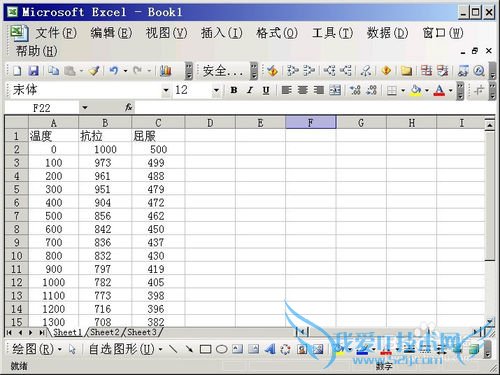500x375 pixels.
Task: Insert a diagram or organization chart
Action: pyautogui.click(x=286, y=349)
